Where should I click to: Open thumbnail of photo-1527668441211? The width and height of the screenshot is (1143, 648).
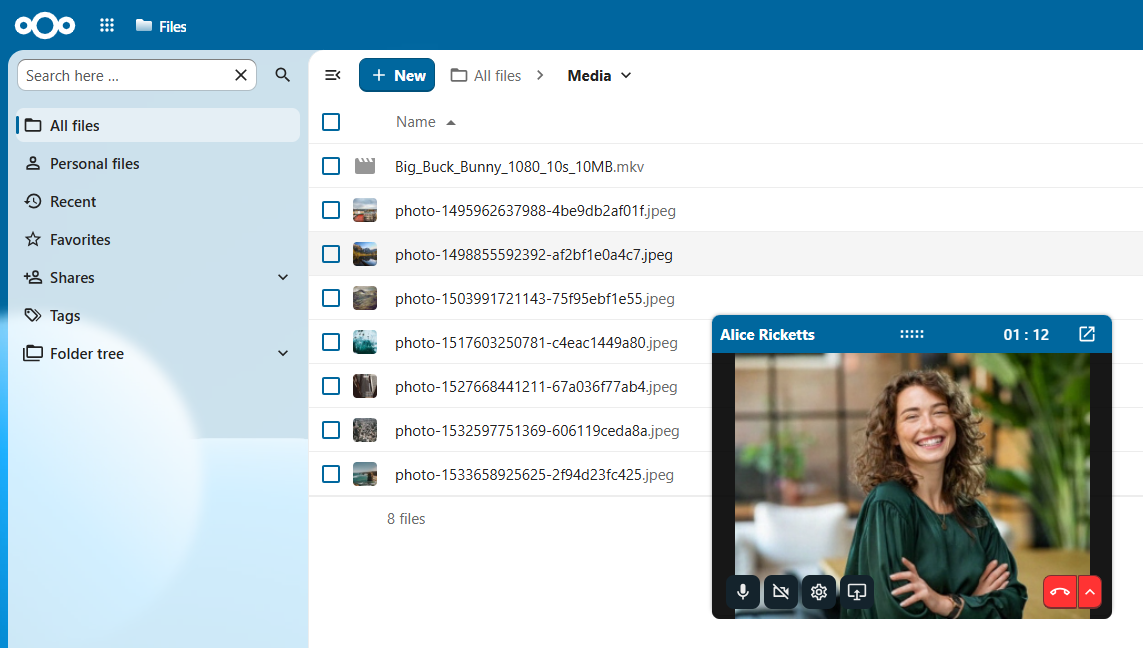pos(364,386)
